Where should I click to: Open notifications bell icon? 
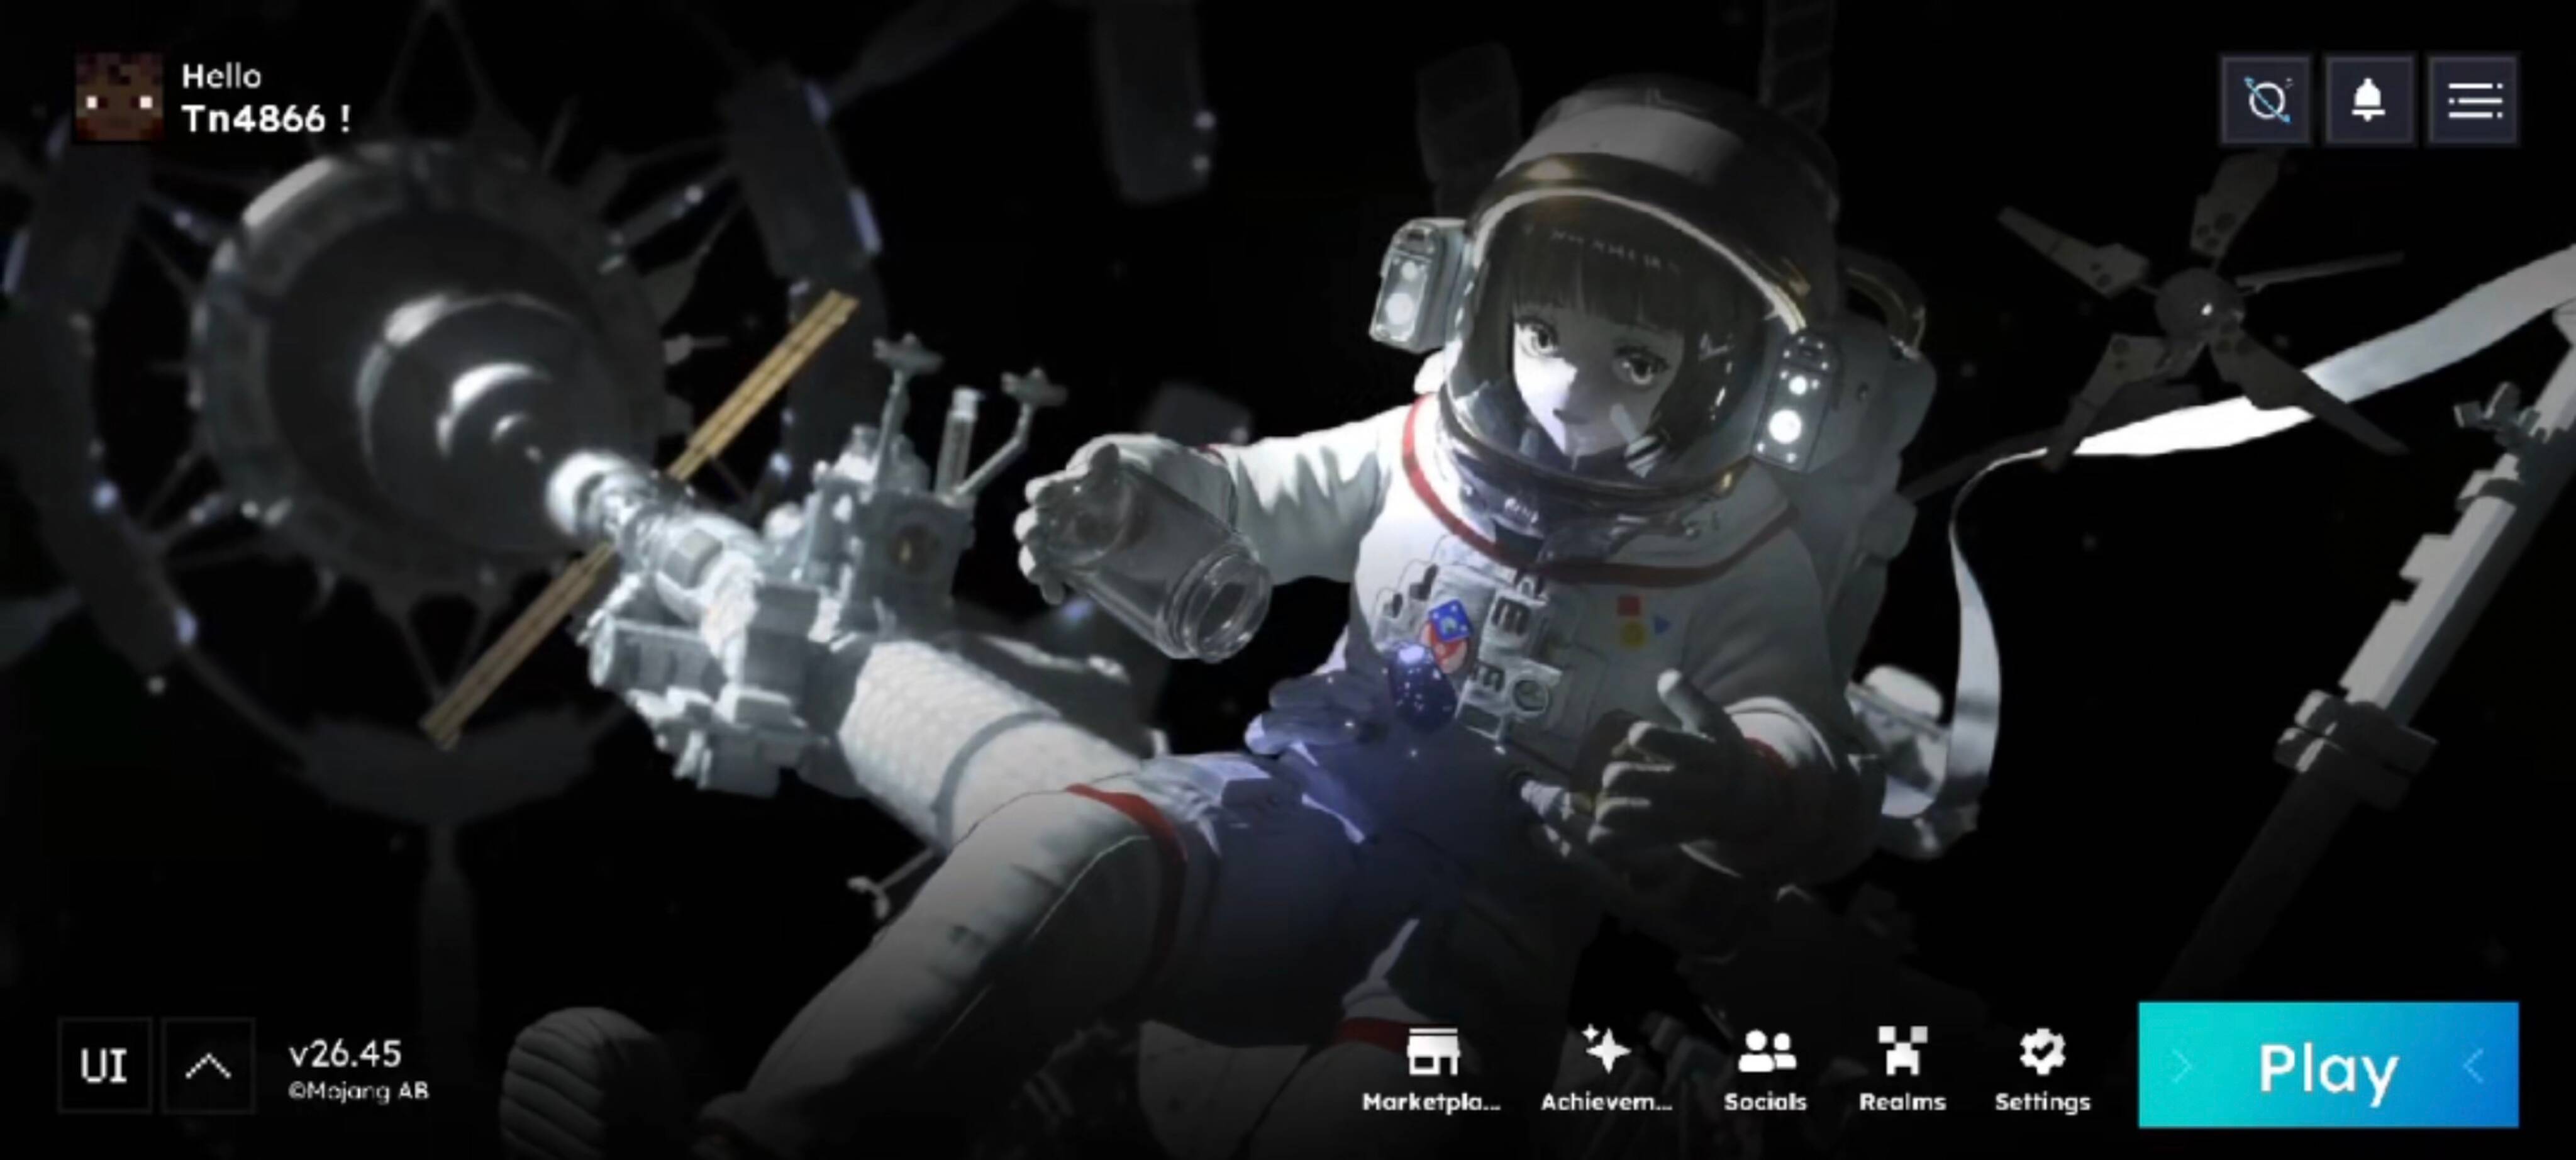coord(2369,100)
